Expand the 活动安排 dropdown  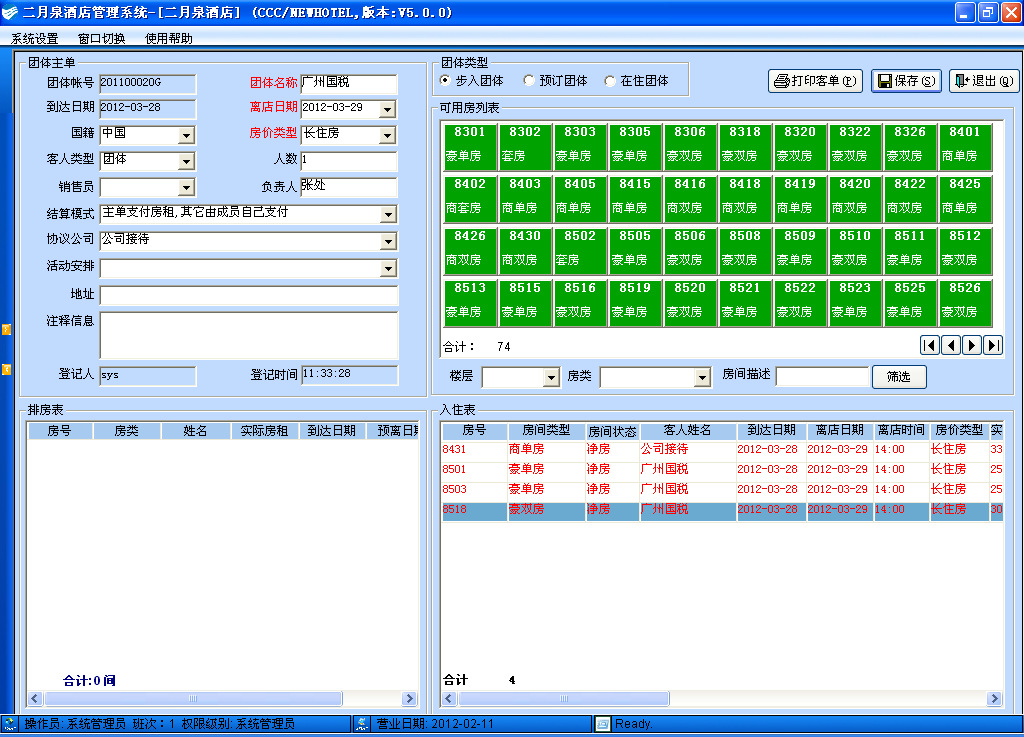388,268
